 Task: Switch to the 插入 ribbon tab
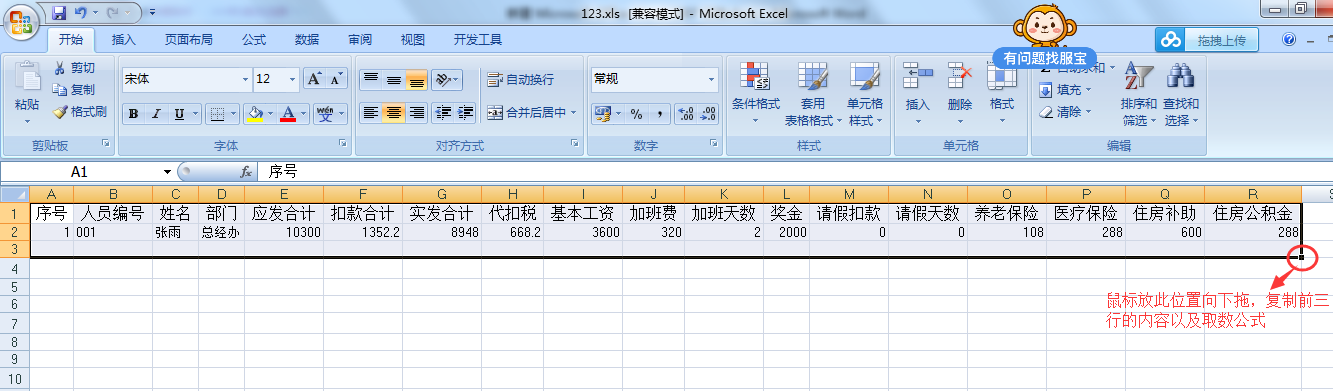(124, 40)
